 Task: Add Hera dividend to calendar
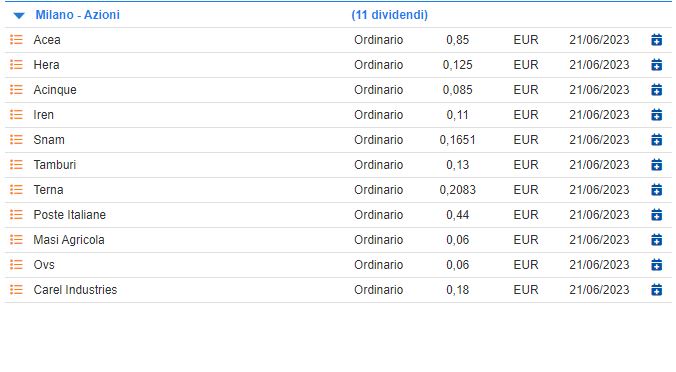tap(656, 65)
